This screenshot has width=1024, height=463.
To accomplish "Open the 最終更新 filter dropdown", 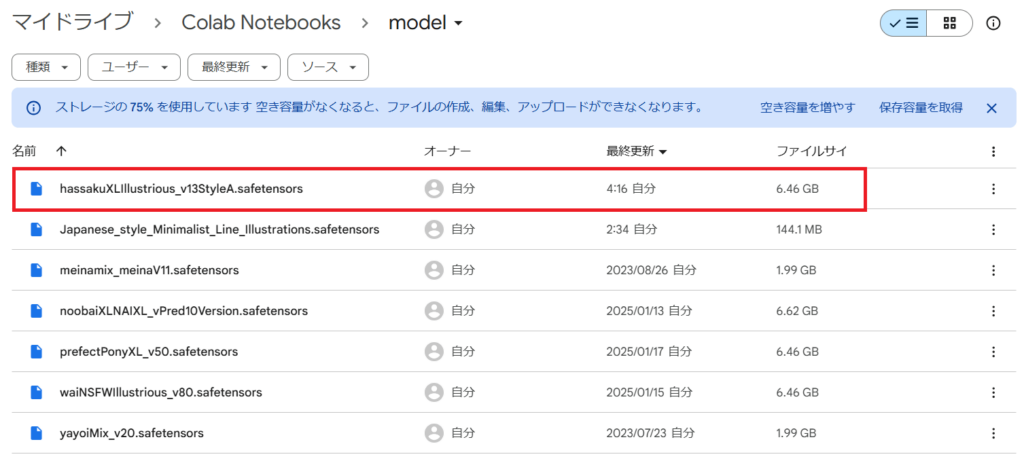I will tap(234, 67).
